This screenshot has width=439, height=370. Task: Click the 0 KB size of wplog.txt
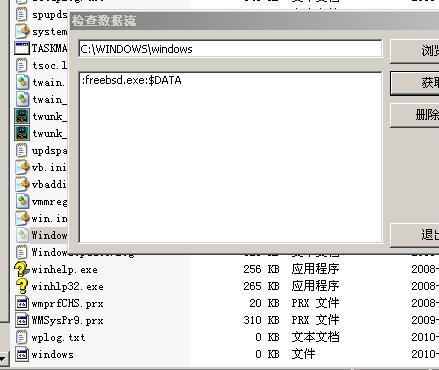(x=267, y=337)
